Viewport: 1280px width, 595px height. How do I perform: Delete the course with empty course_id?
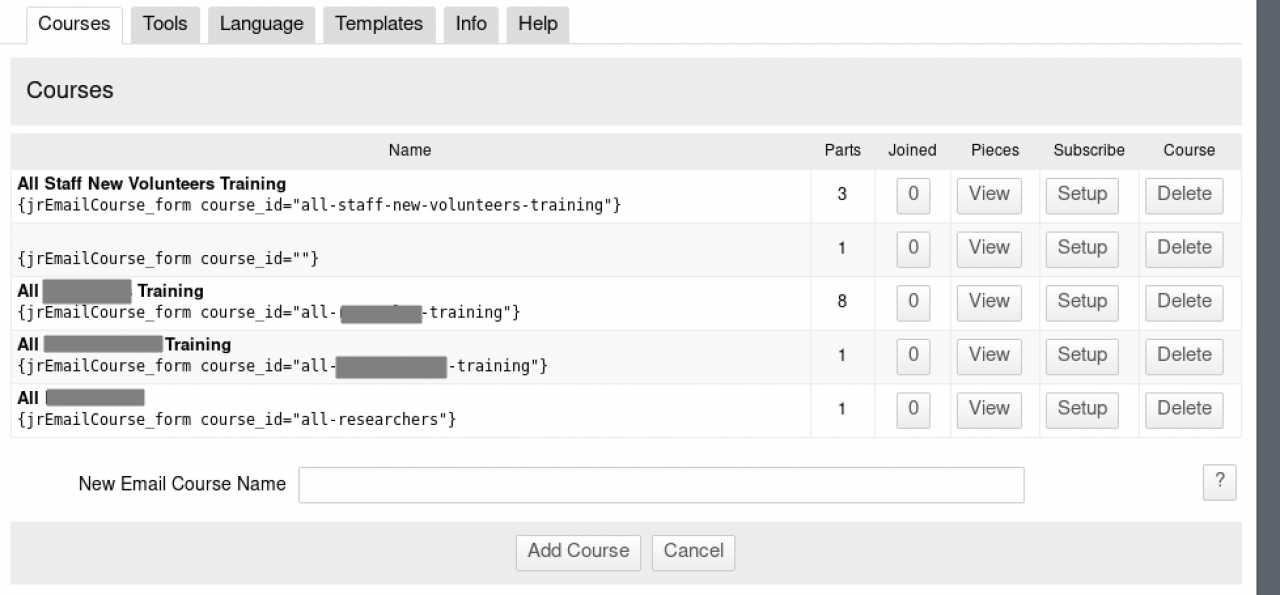tap(1184, 248)
